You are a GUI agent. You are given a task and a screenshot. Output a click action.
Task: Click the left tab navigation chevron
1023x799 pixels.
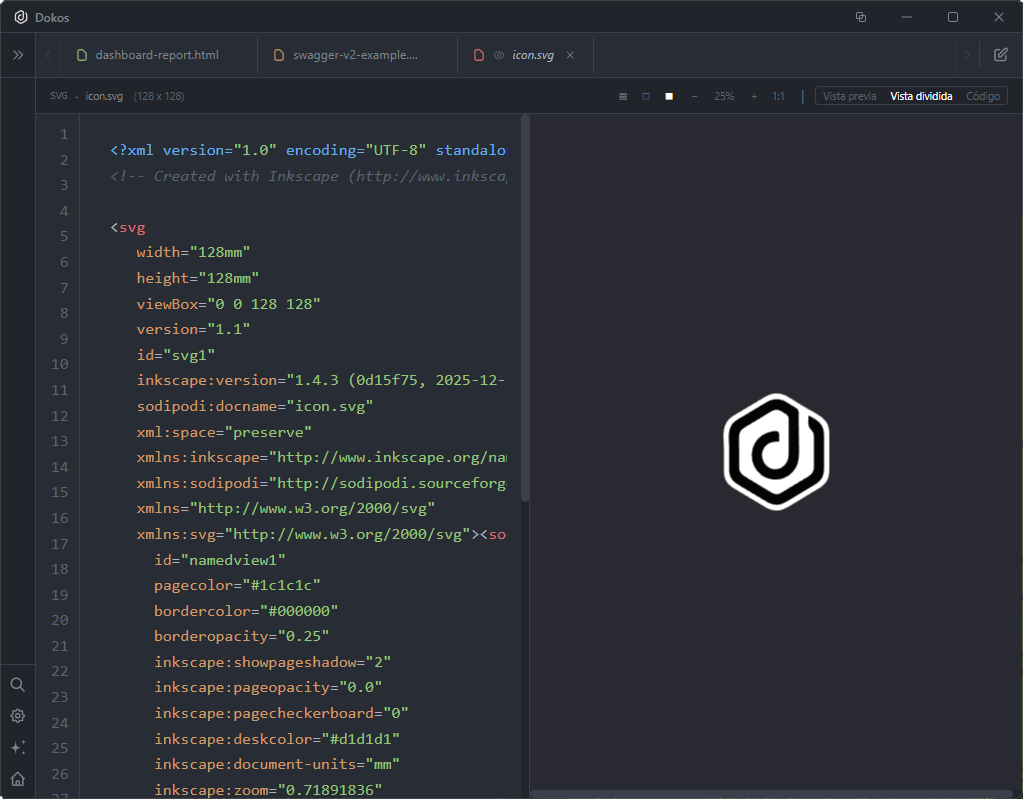[47, 55]
